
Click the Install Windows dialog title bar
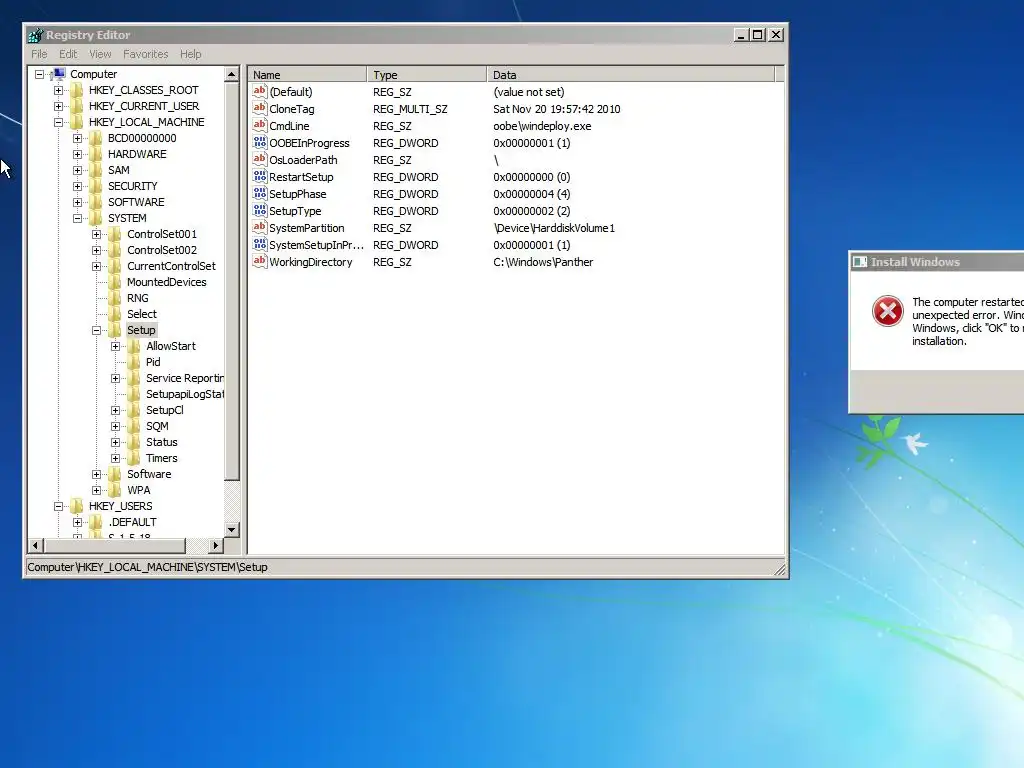[x=936, y=262]
